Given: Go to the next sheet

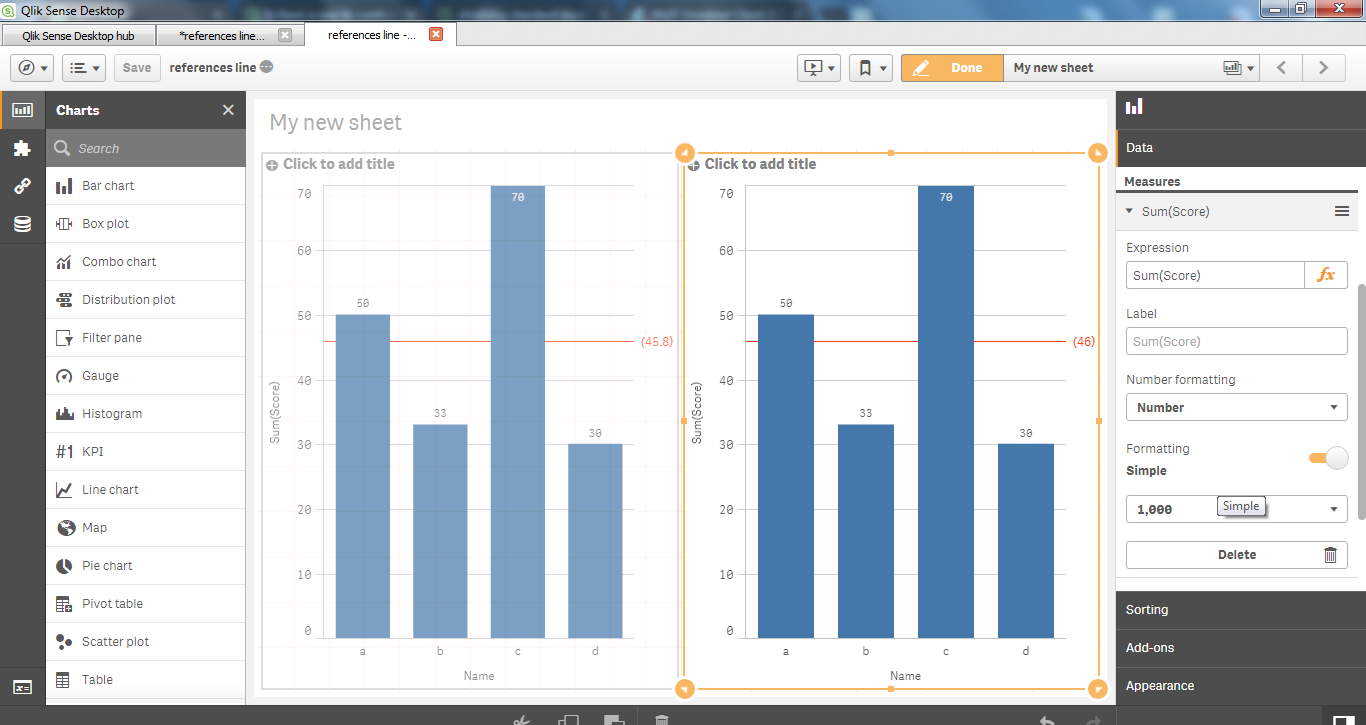Looking at the screenshot, I should pos(1323,68).
